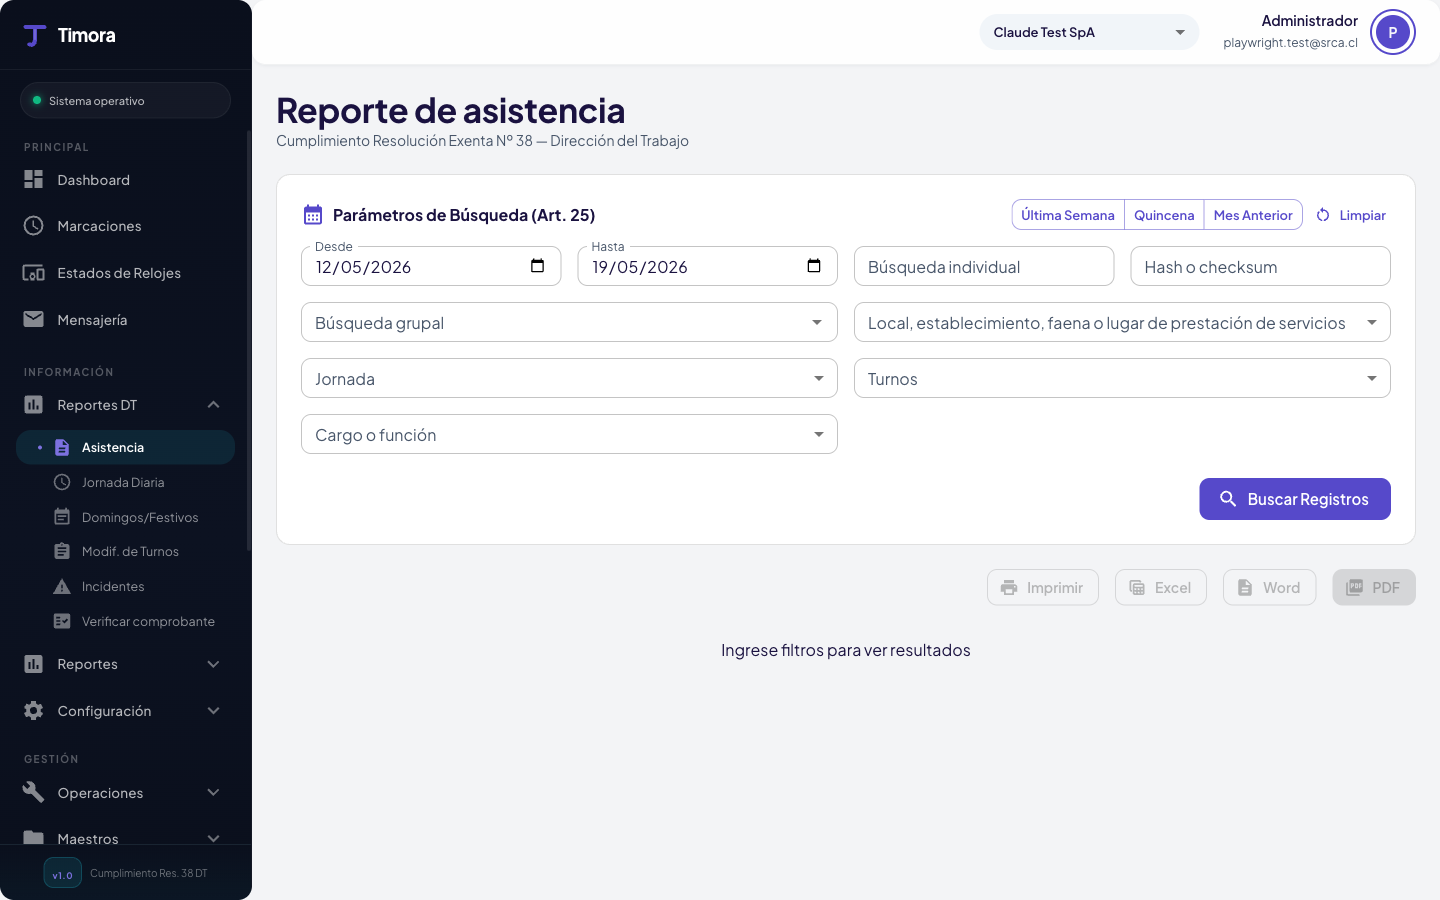Screen dimensions: 1440x900
Task: Open Verificar comprobante page
Action: (125, 621)
